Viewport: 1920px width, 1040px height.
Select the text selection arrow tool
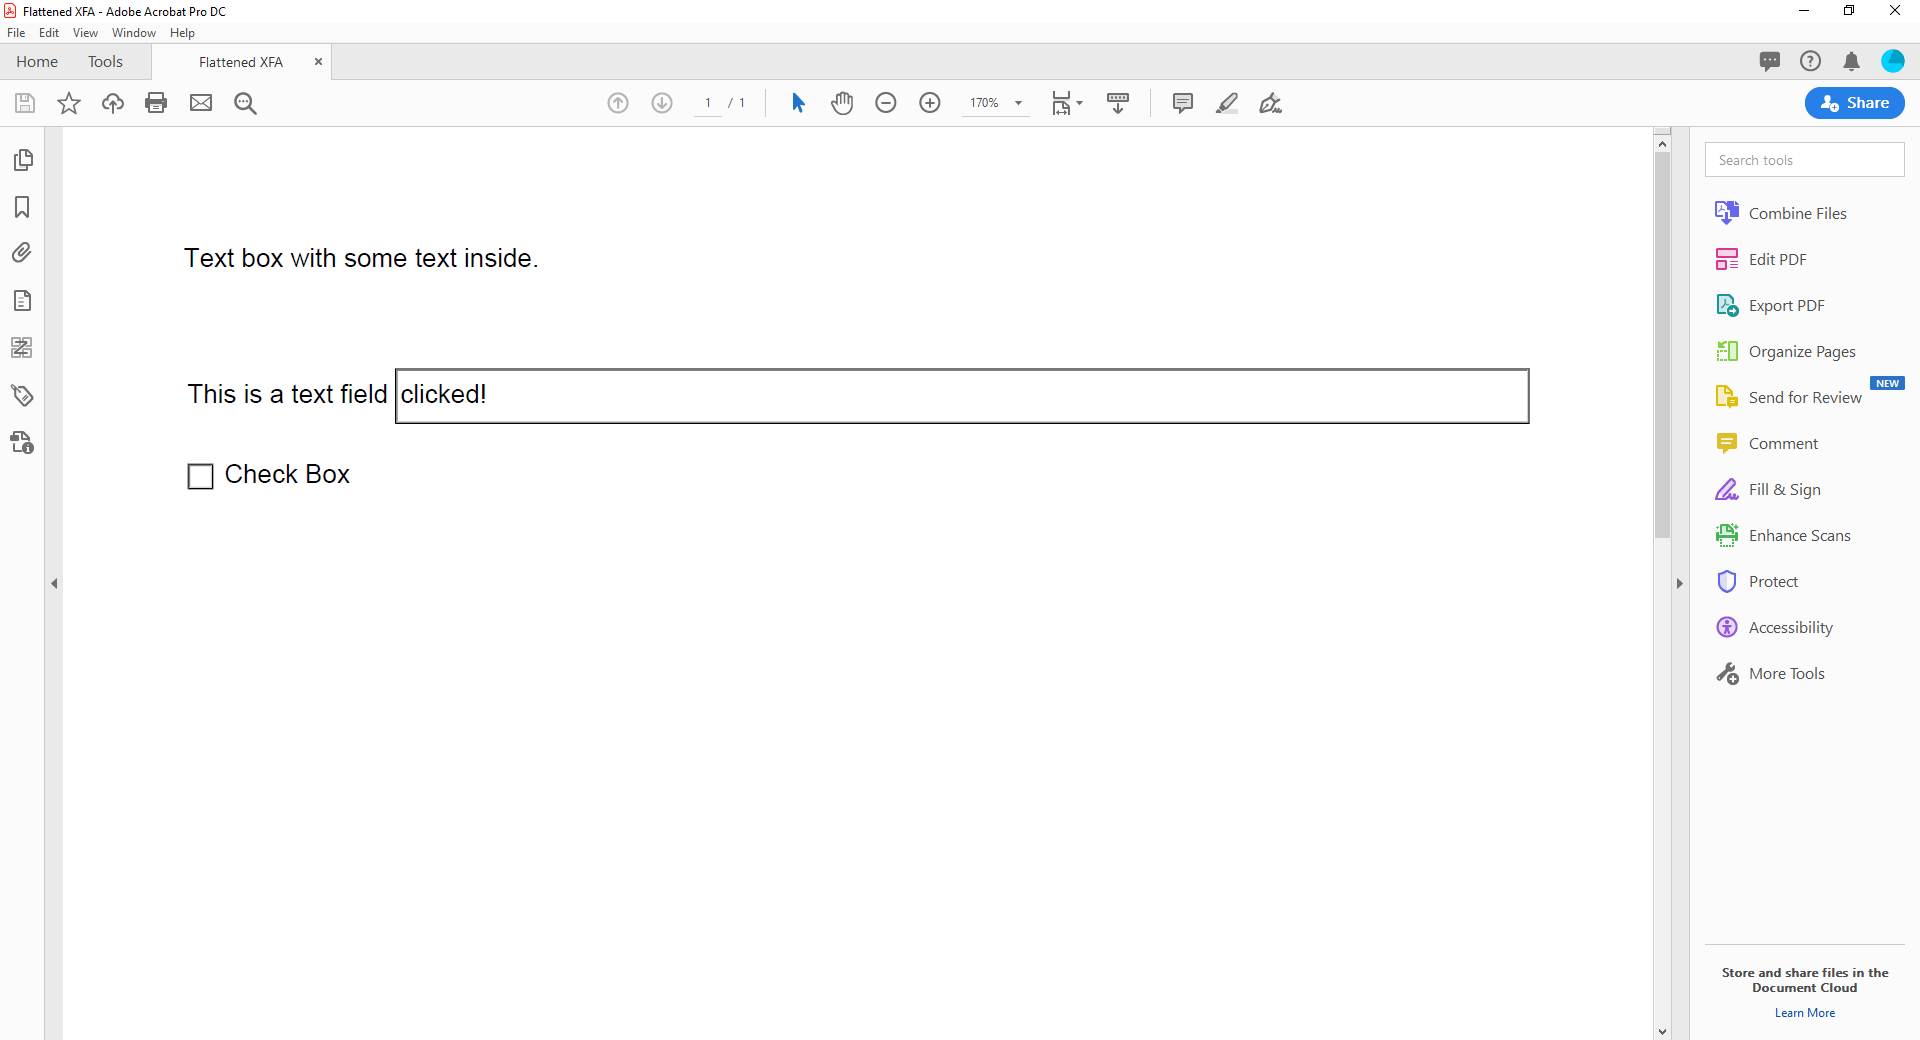(798, 103)
